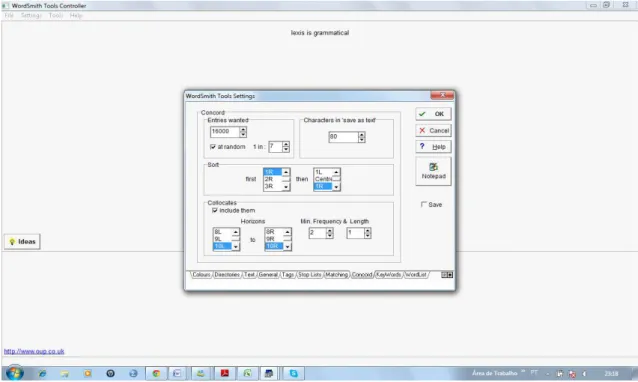Open Google Chrome from the taskbar
The width and height of the screenshot is (638, 382).
[156, 373]
